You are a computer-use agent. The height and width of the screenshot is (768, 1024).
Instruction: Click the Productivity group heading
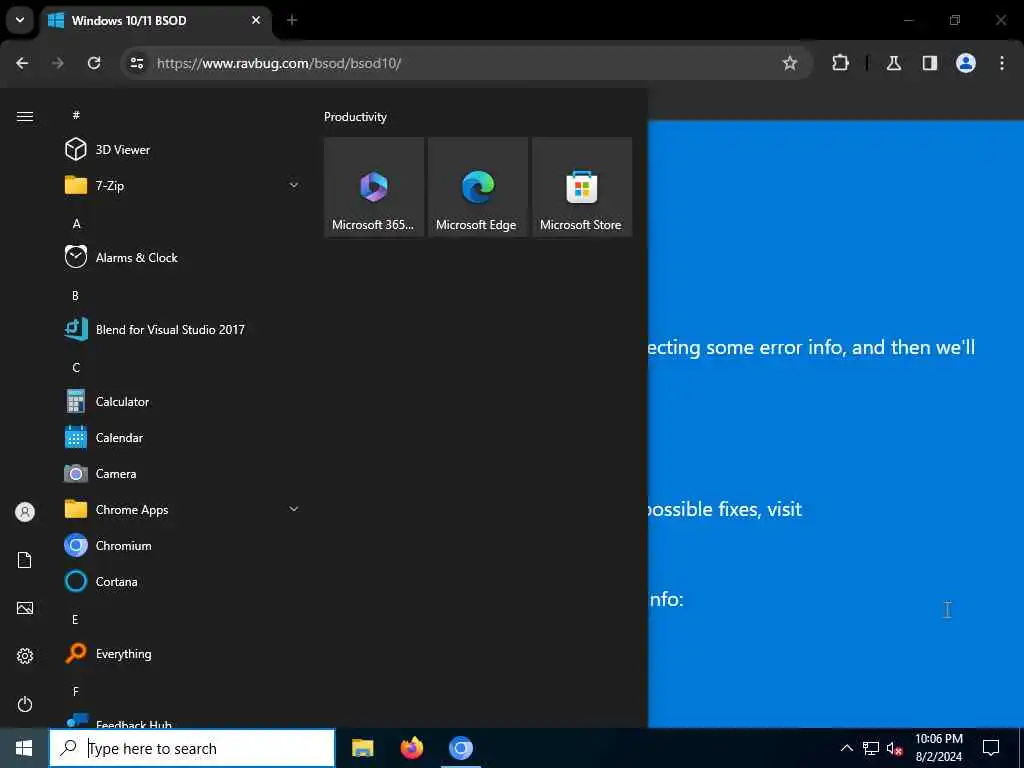tap(355, 117)
